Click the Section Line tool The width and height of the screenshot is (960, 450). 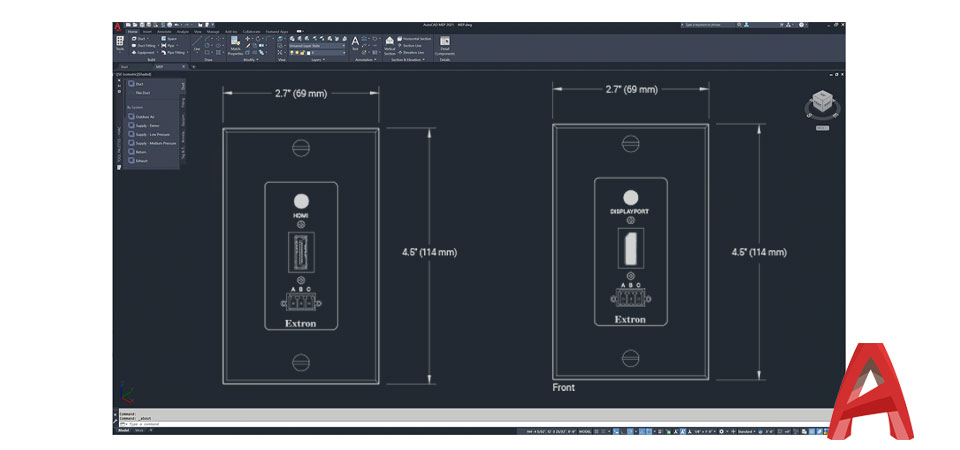coord(410,45)
